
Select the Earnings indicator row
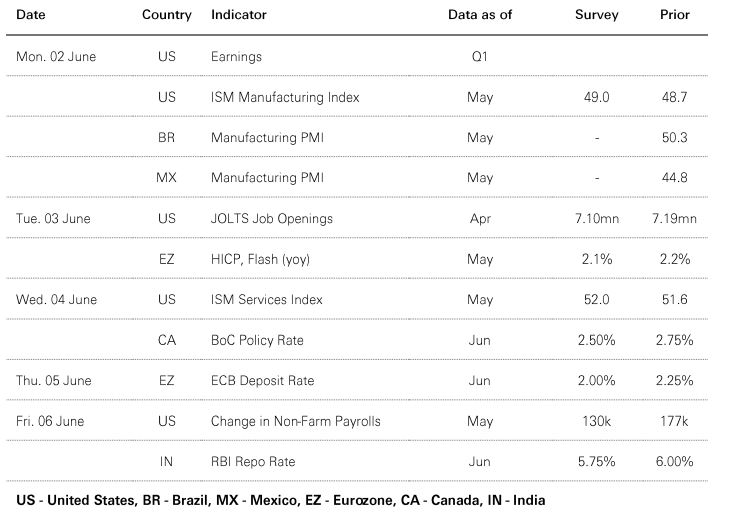(357, 56)
